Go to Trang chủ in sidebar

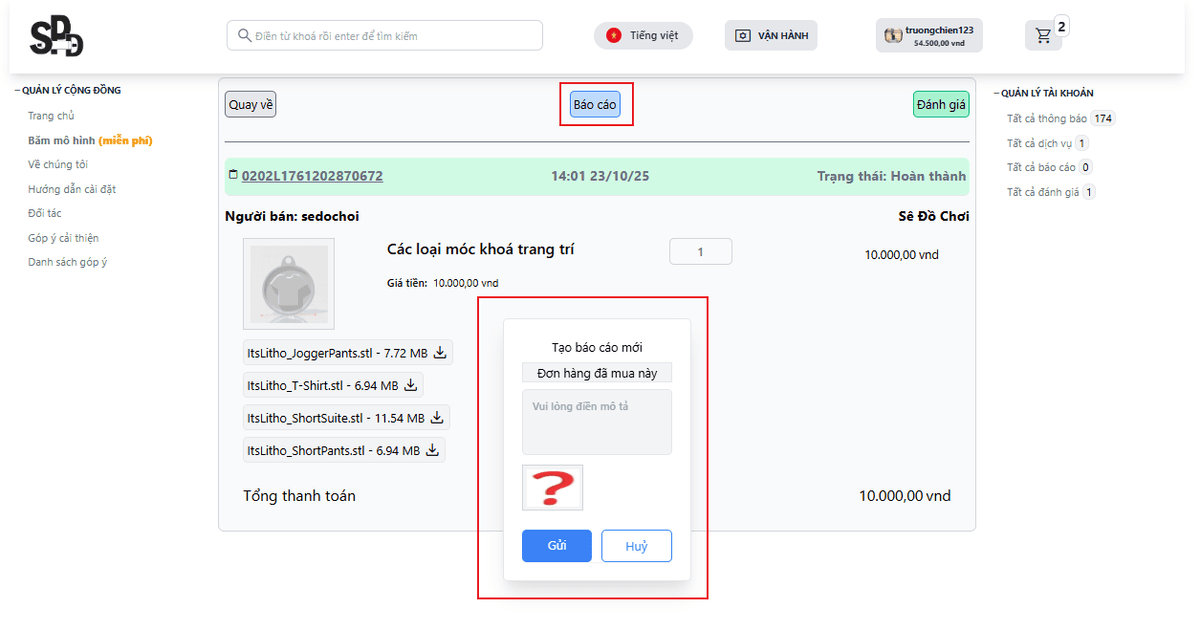pyautogui.click(x=51, y=116)
